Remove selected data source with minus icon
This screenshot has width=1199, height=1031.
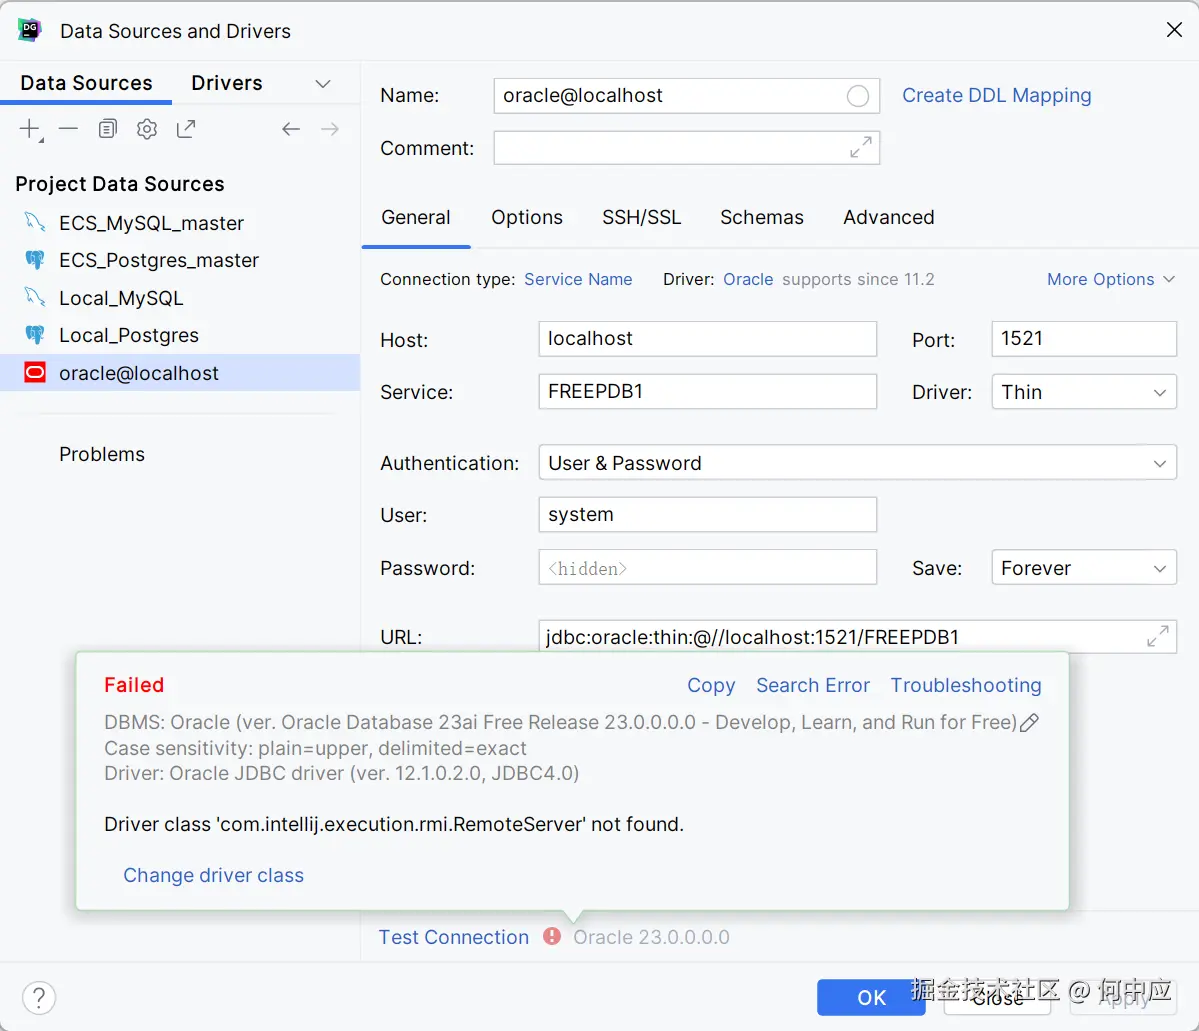68,129
